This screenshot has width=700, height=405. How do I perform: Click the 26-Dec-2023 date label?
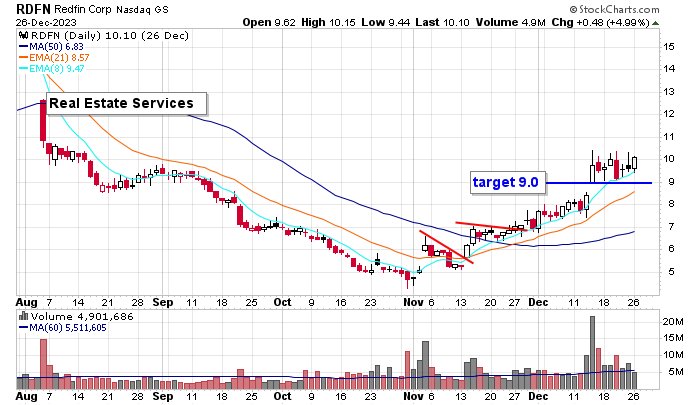[x=46, y=22]
